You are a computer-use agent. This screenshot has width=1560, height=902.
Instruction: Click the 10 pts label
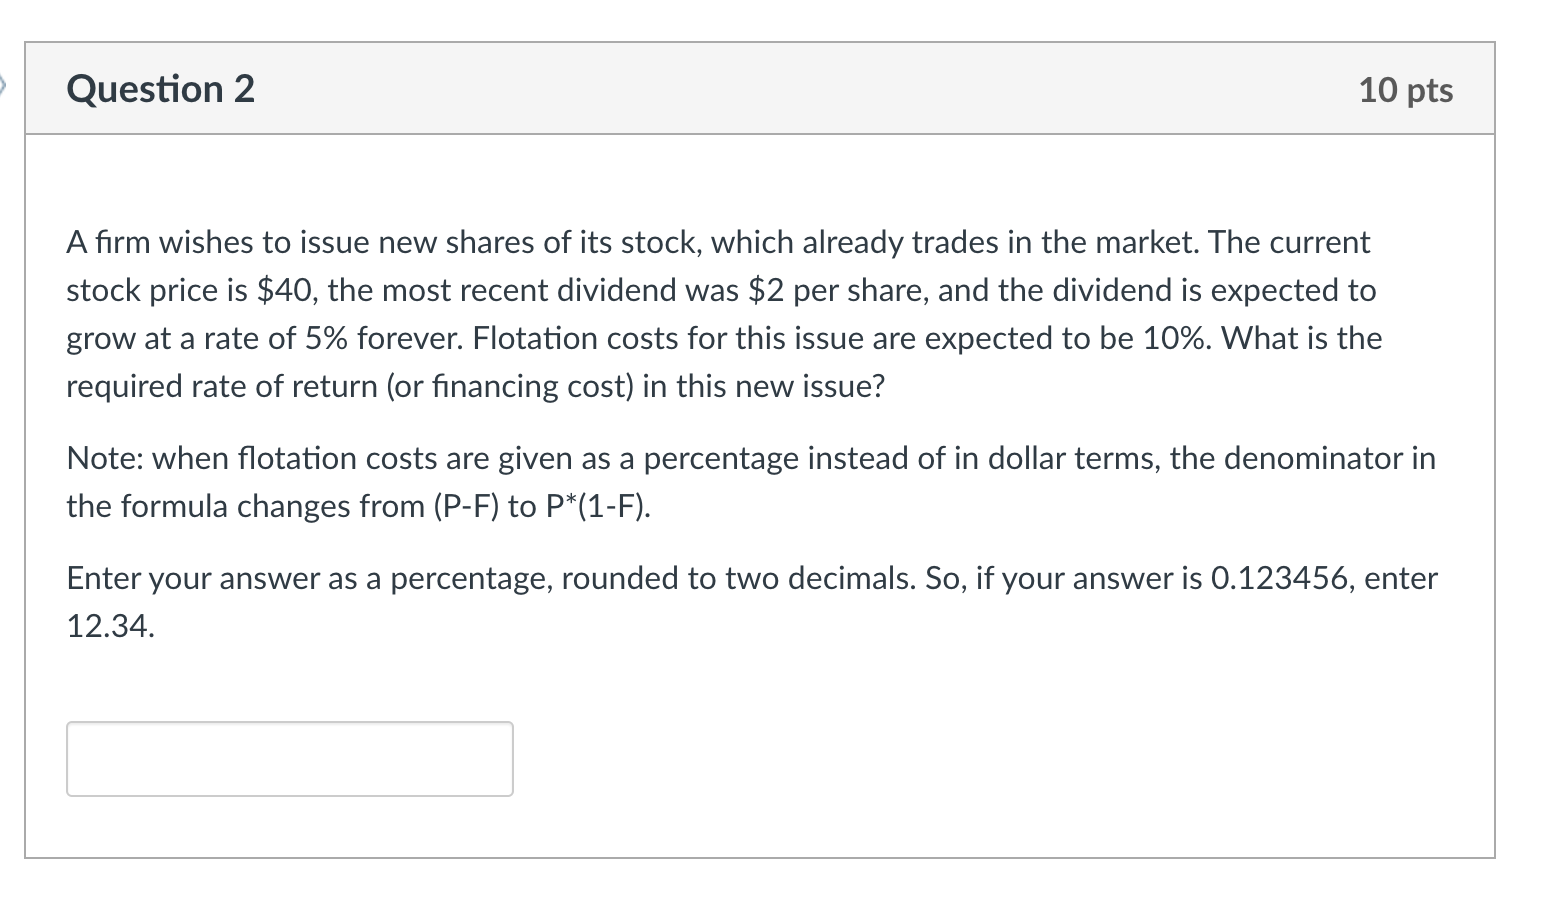point(1406,90)
